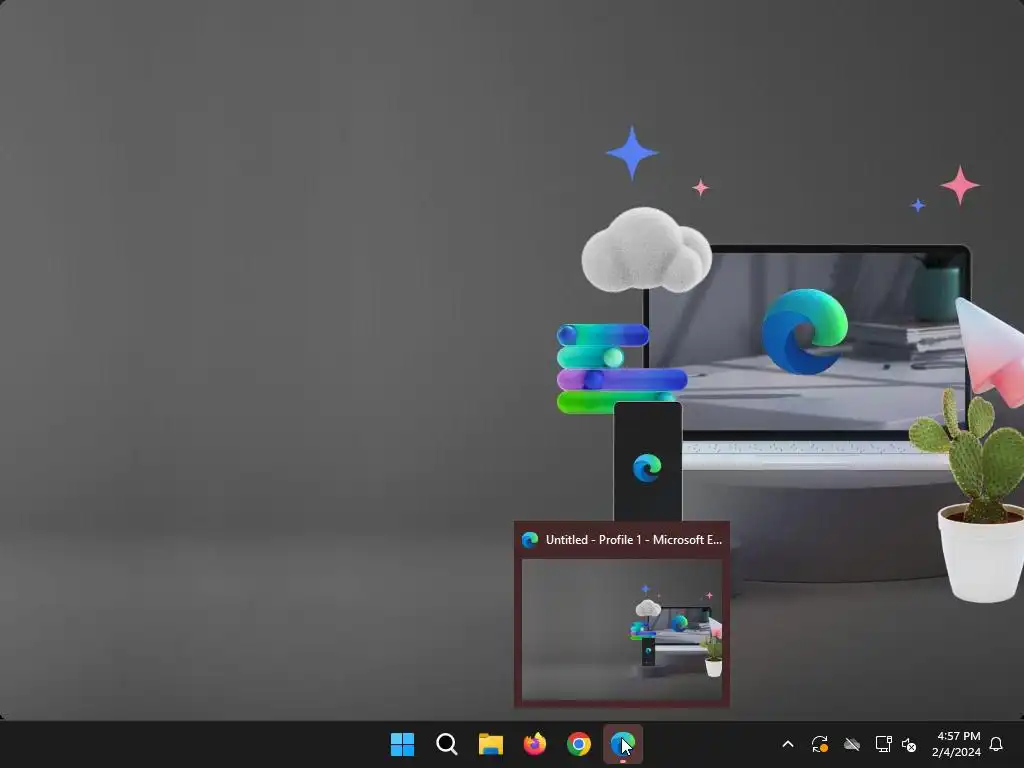Open the Windows Start menu
The image size is (1024, 768).
402,744
